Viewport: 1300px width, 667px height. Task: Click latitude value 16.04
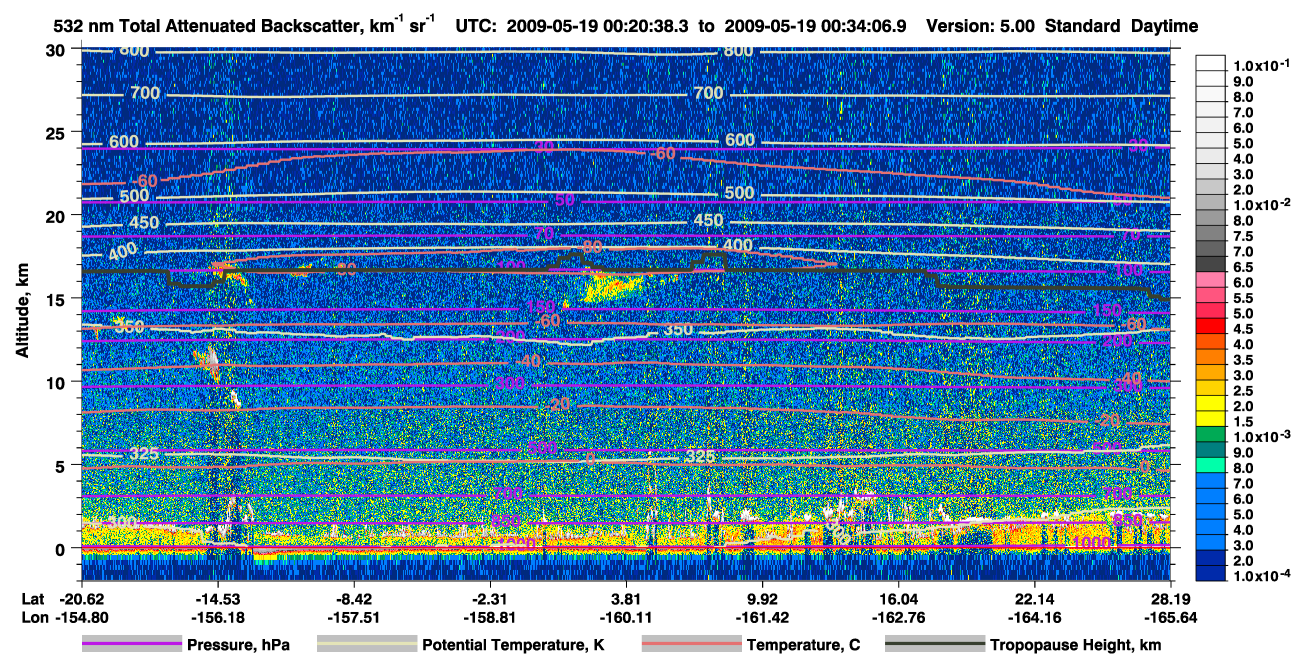pyautogui.click(x=899, y=598)
